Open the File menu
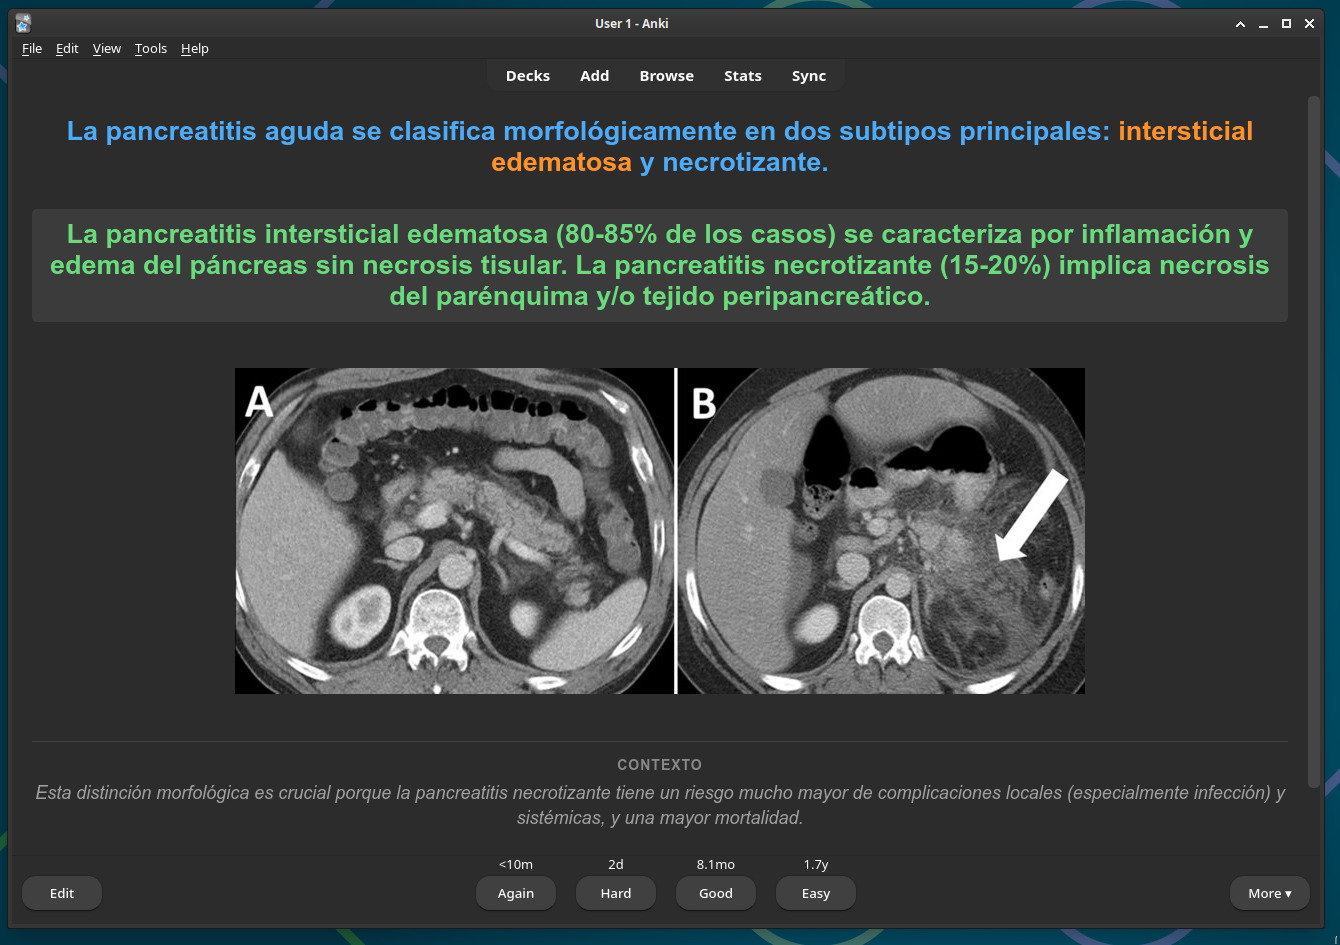The image size is (1340, 945). tap(32, 48)
